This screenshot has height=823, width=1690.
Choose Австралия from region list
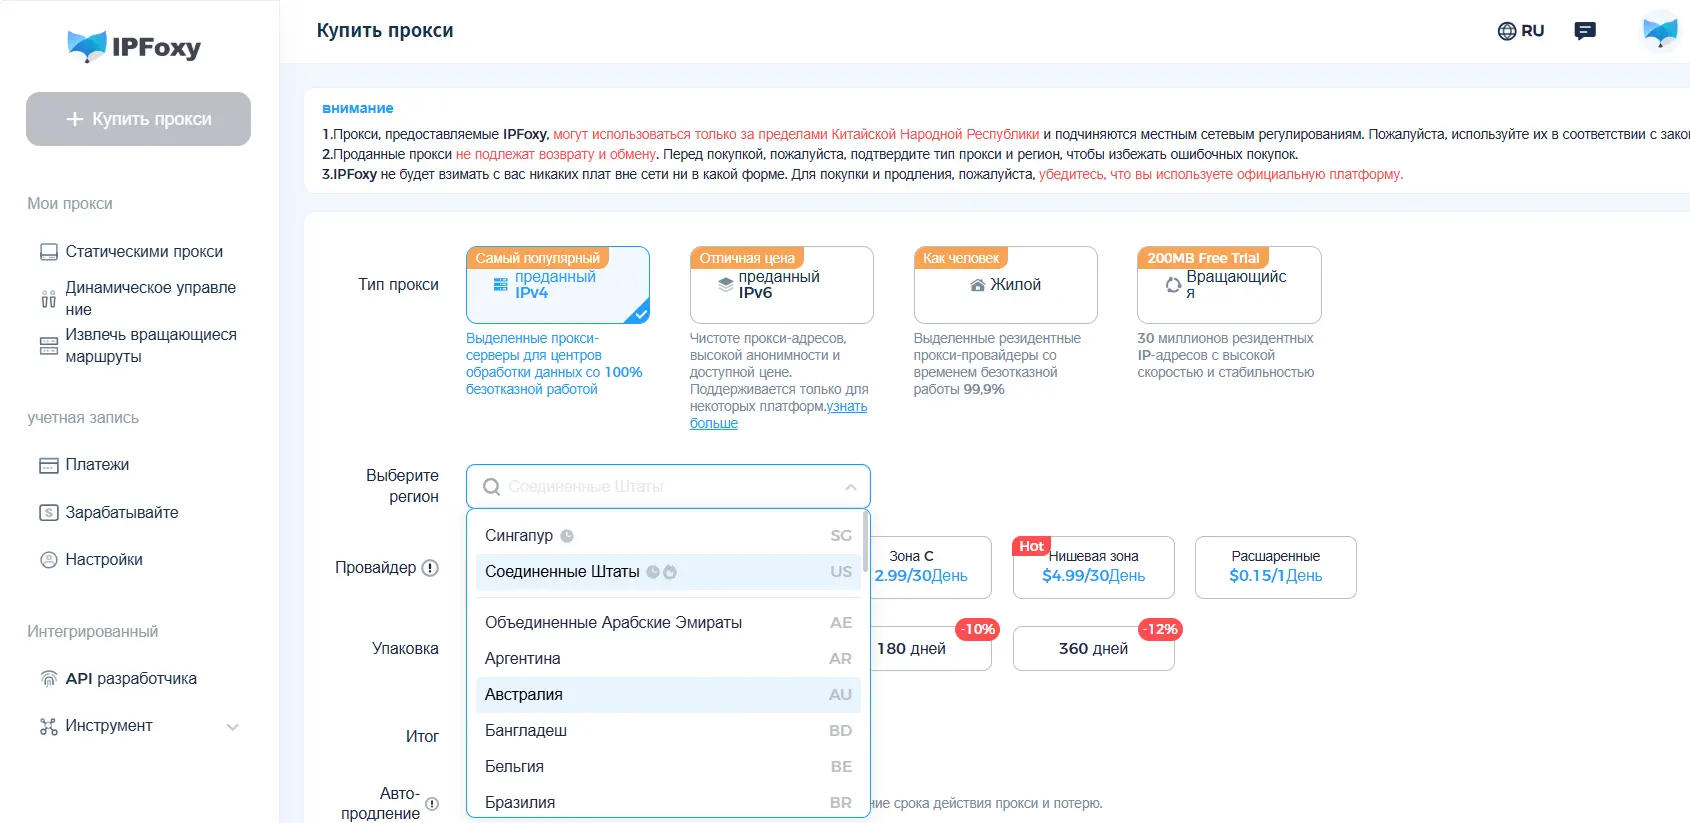(x=668, y=695)
